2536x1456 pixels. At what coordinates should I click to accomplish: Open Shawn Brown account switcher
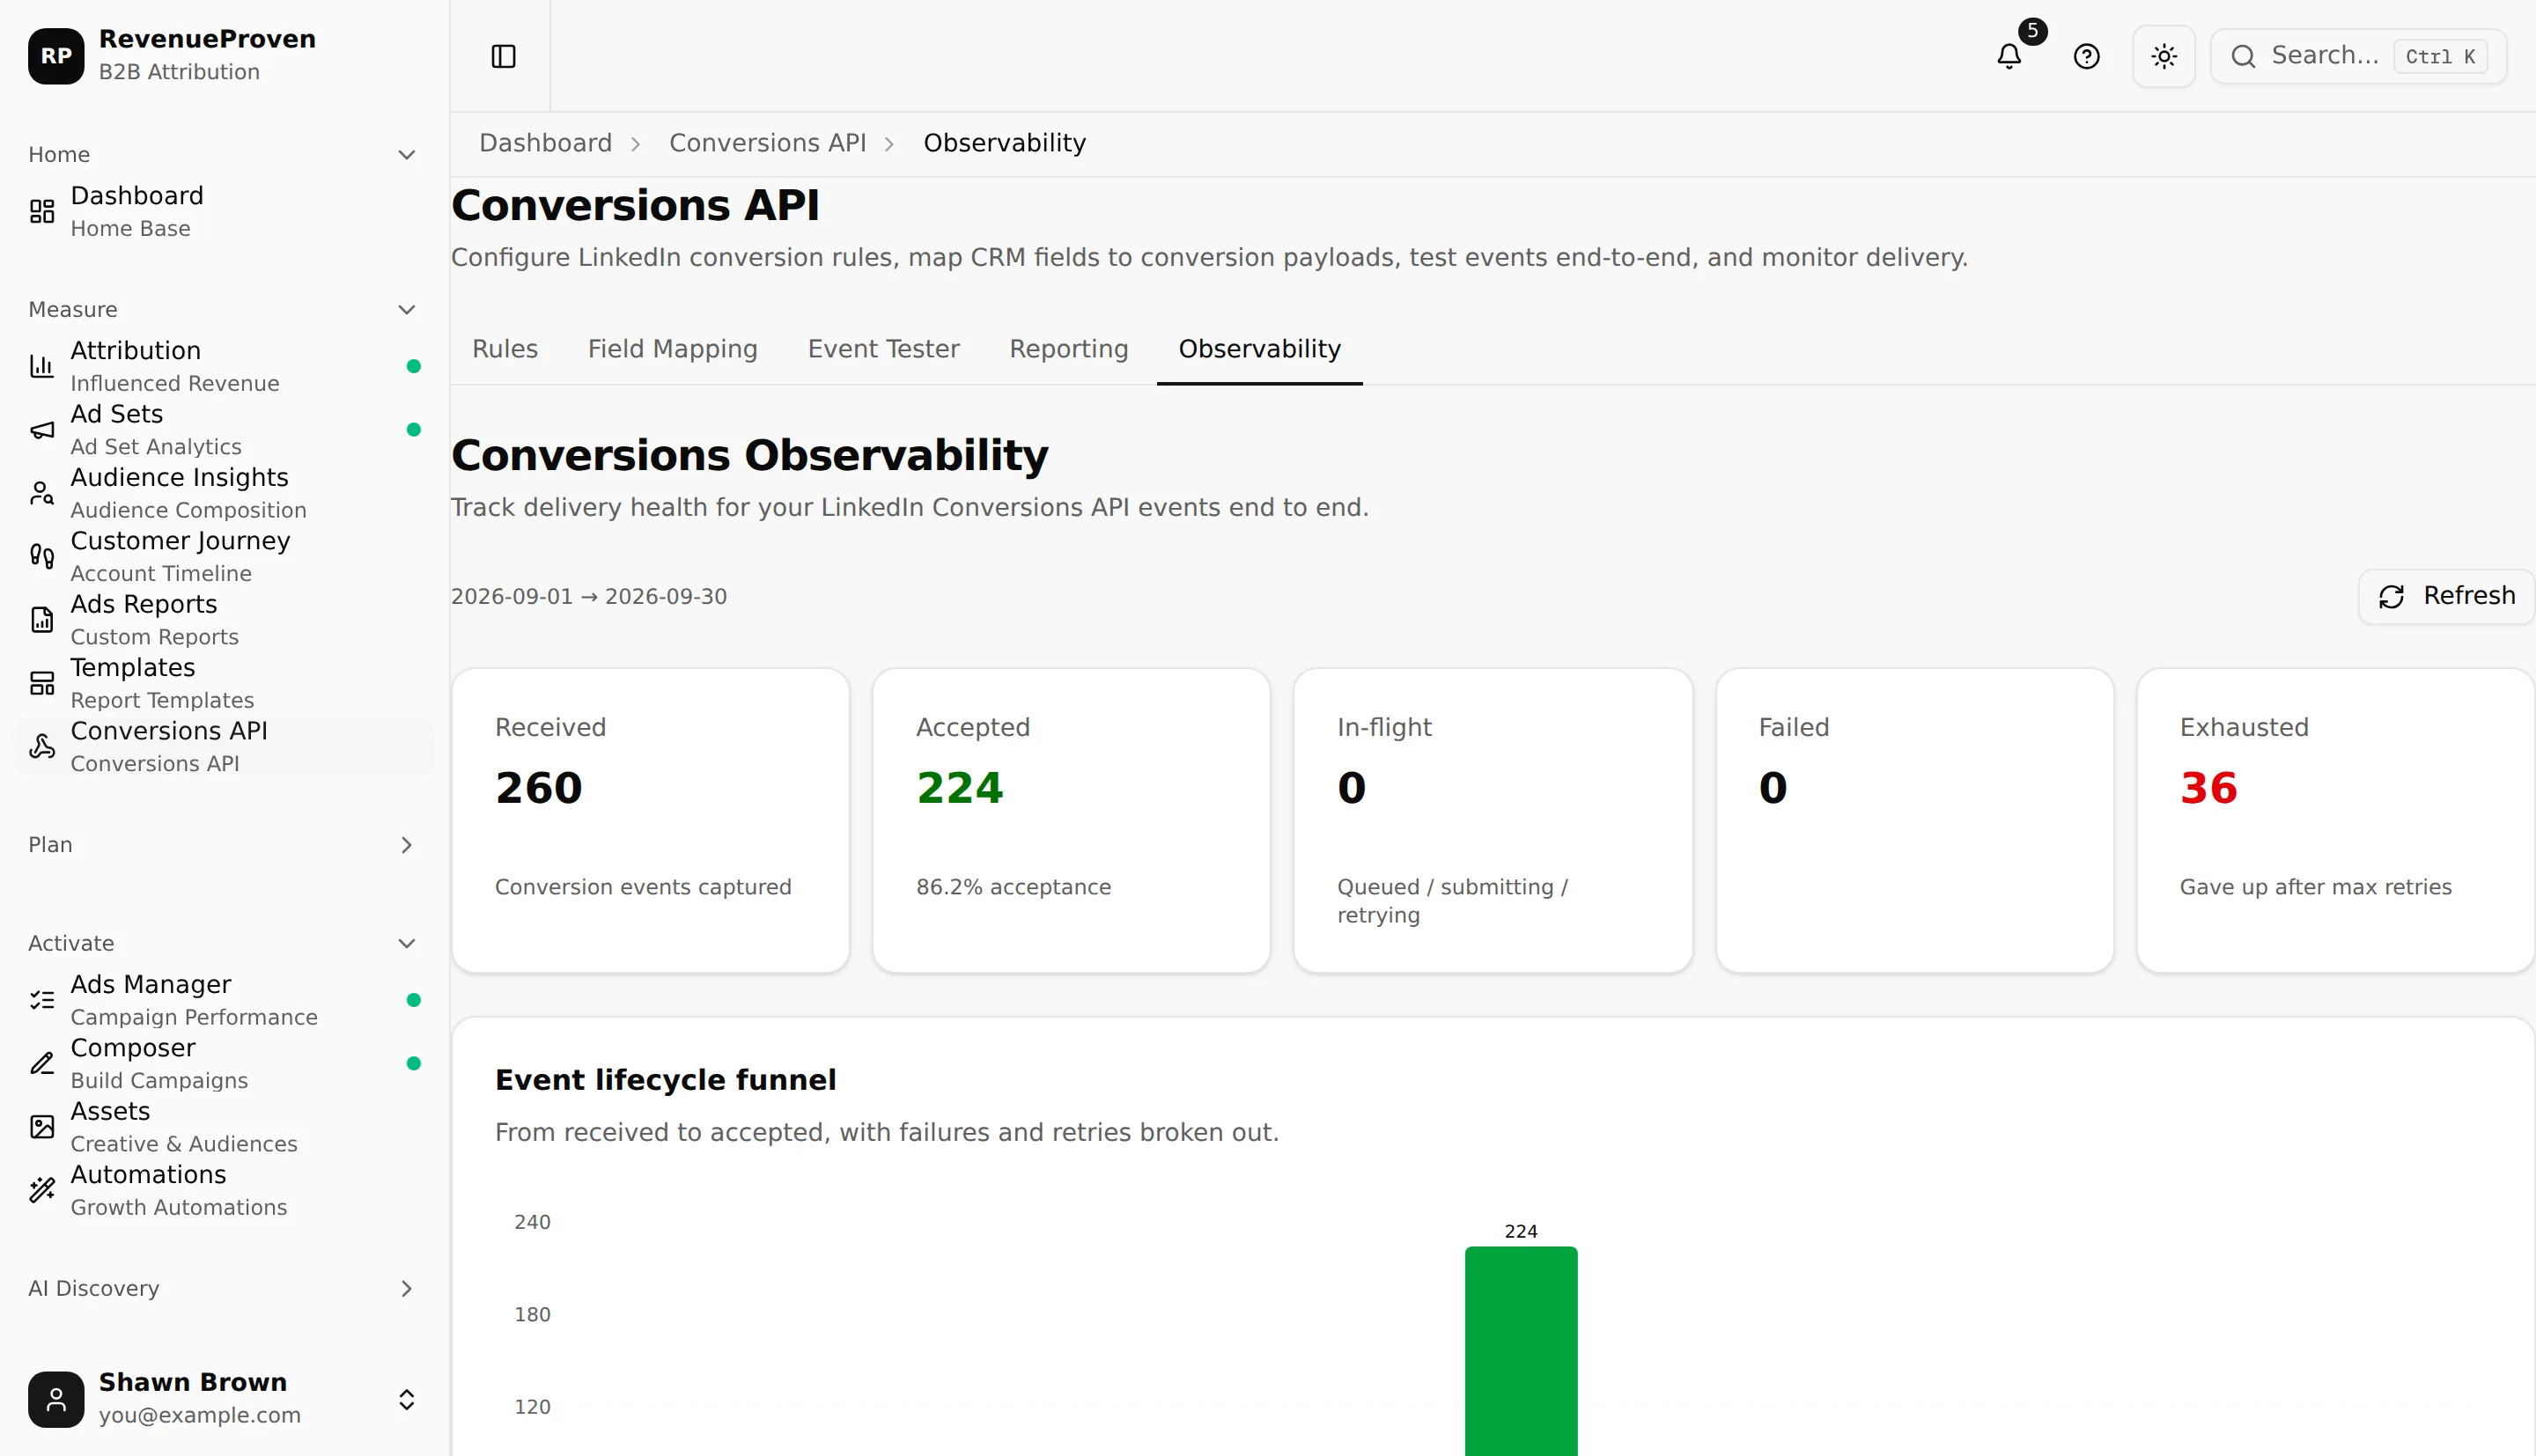pos(224,1399)
